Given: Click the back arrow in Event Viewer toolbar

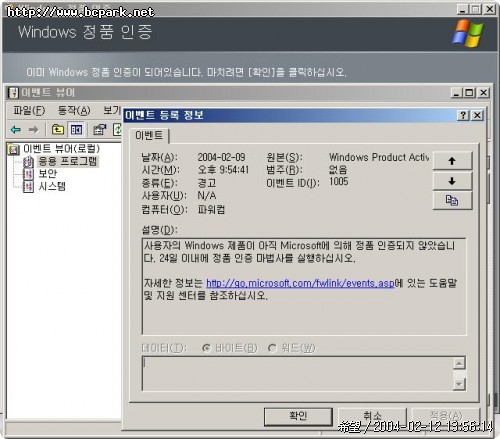Looking at the screenshot, I should tap(16, 129).
